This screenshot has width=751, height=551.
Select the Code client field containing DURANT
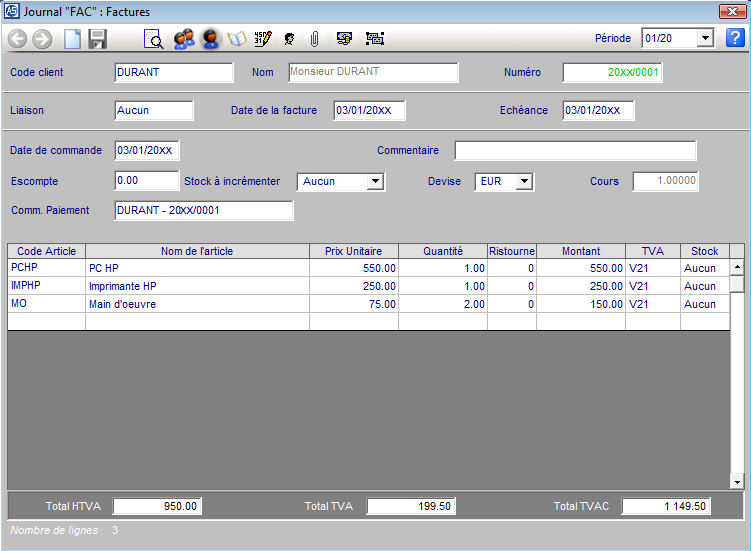[x=174, y=72]
